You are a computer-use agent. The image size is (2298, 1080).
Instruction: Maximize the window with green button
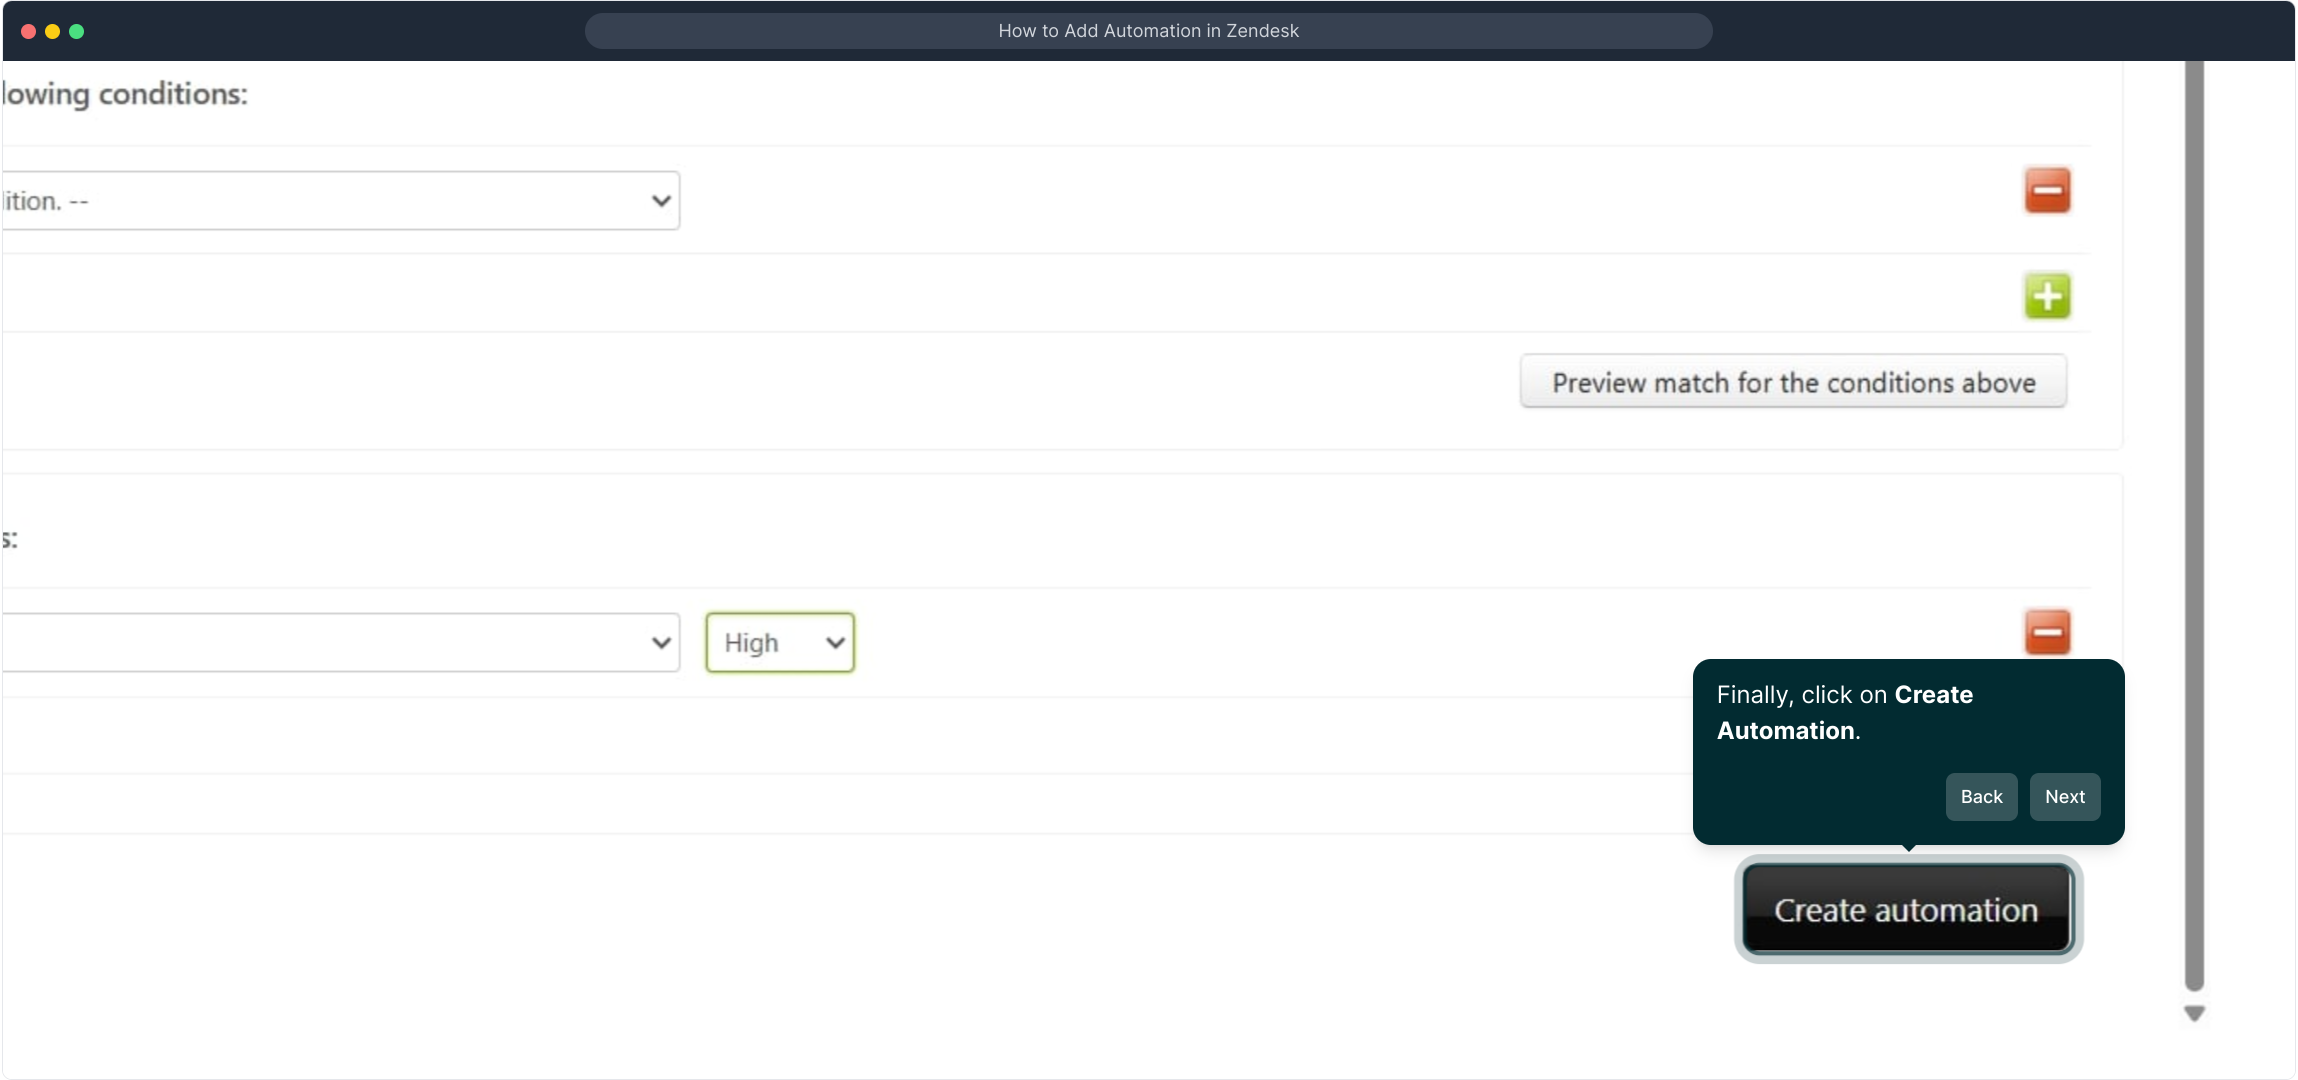click(77, 31)
